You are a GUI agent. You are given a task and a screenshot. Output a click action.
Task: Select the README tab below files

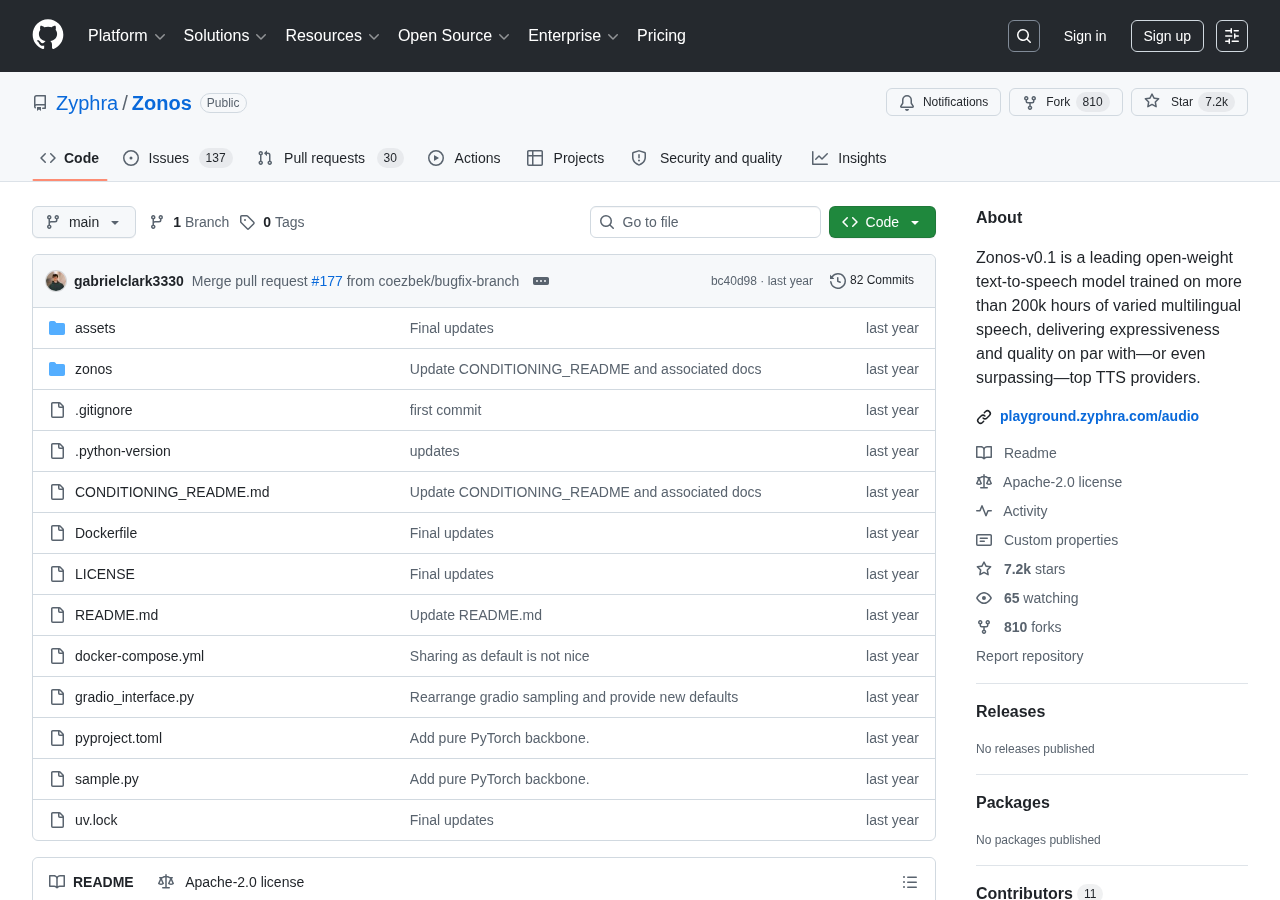(x=91, y=882)
